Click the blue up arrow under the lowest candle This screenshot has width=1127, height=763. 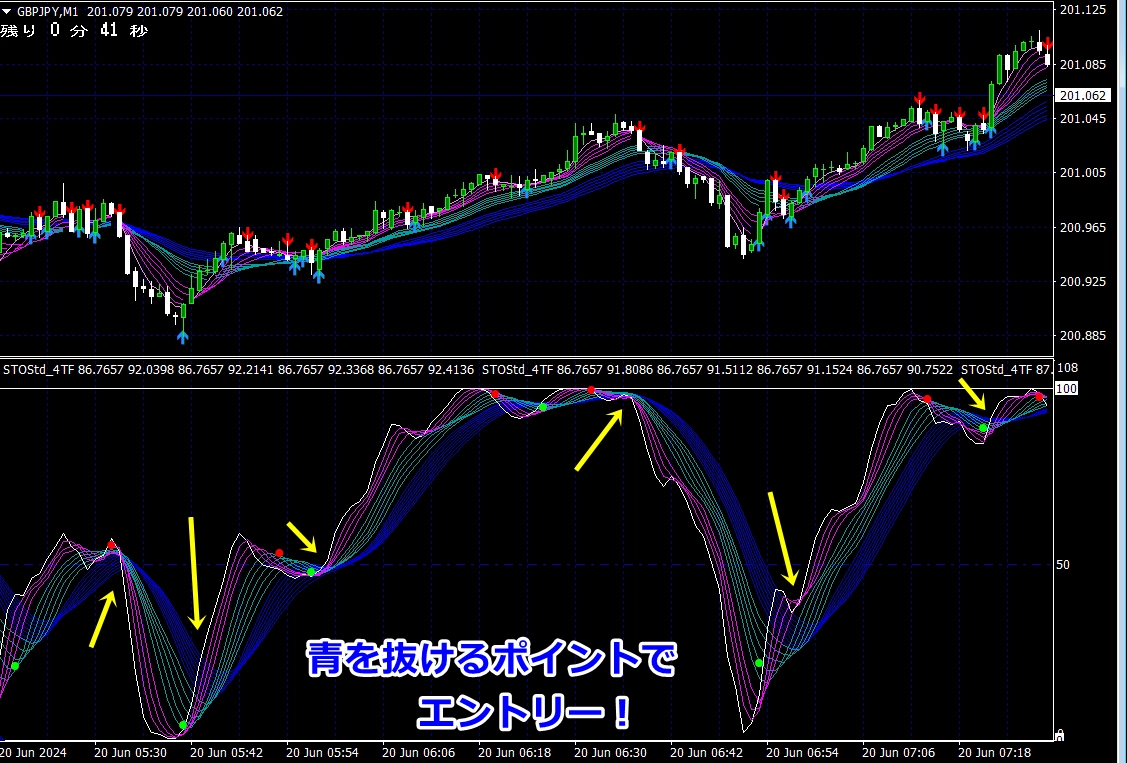(x=182, y=336)
